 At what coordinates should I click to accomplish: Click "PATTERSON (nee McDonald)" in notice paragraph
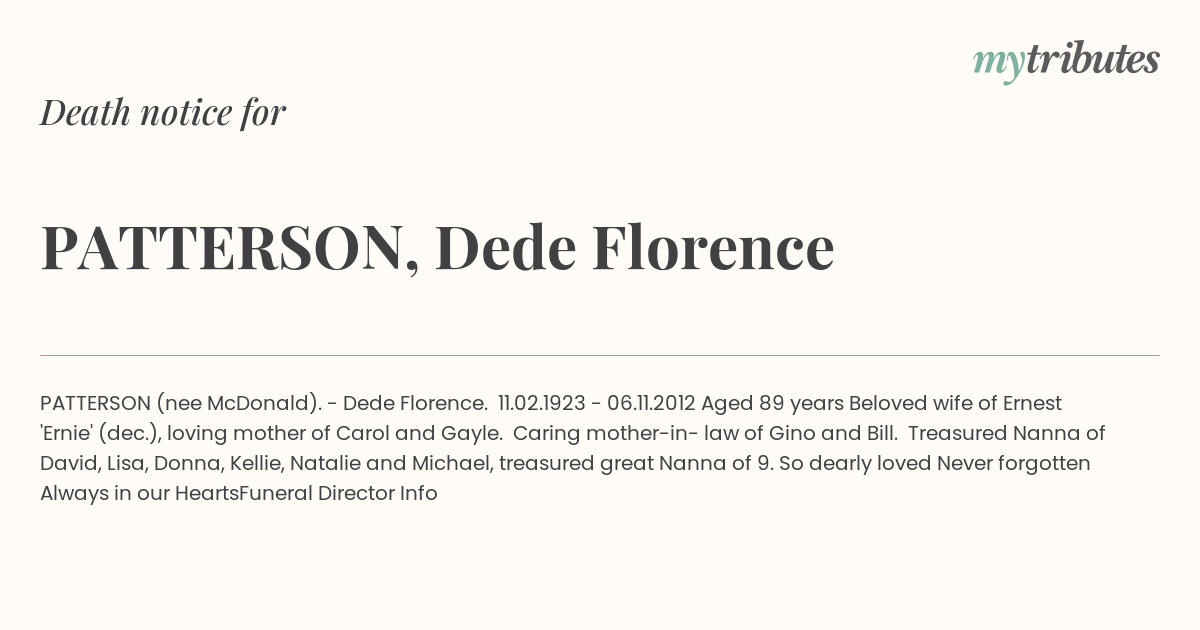tap(179, 403)
